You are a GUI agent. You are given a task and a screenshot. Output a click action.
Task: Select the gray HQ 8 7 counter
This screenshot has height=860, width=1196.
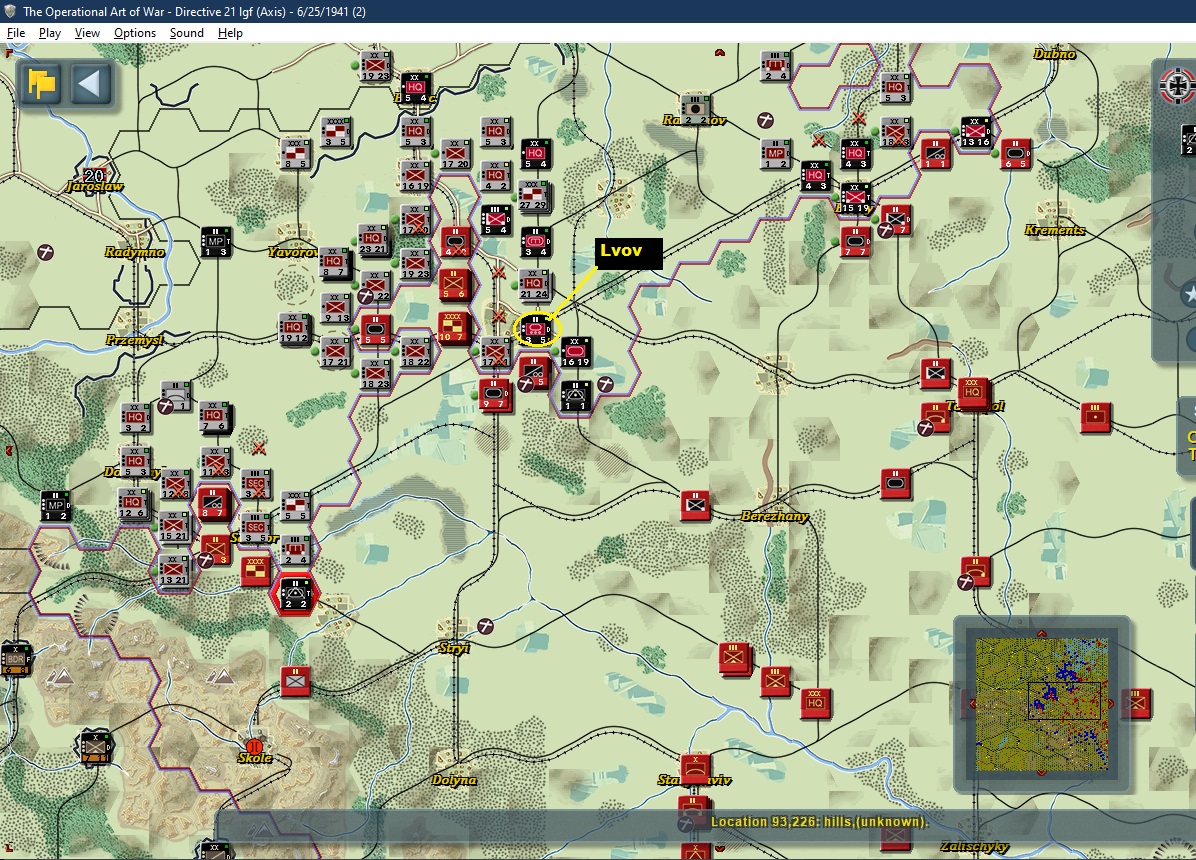(x=334, y=262)
